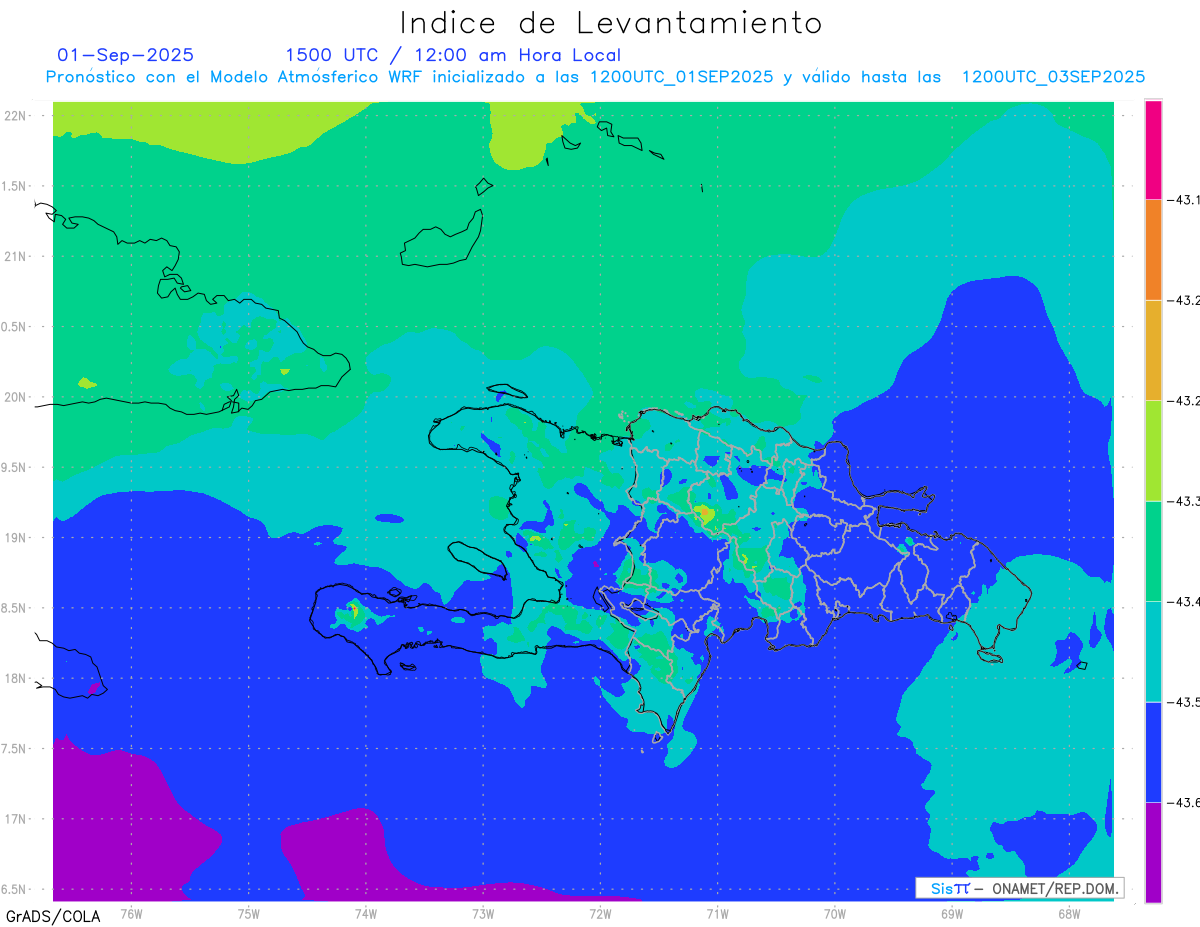
Task: Click the "18N" latitude label
Action: click(17, 679)
